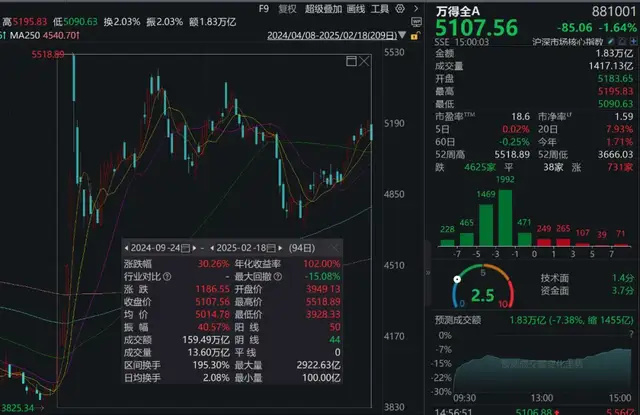
Task: Open the 工具 menu
Action: click(x=380, y=9)
